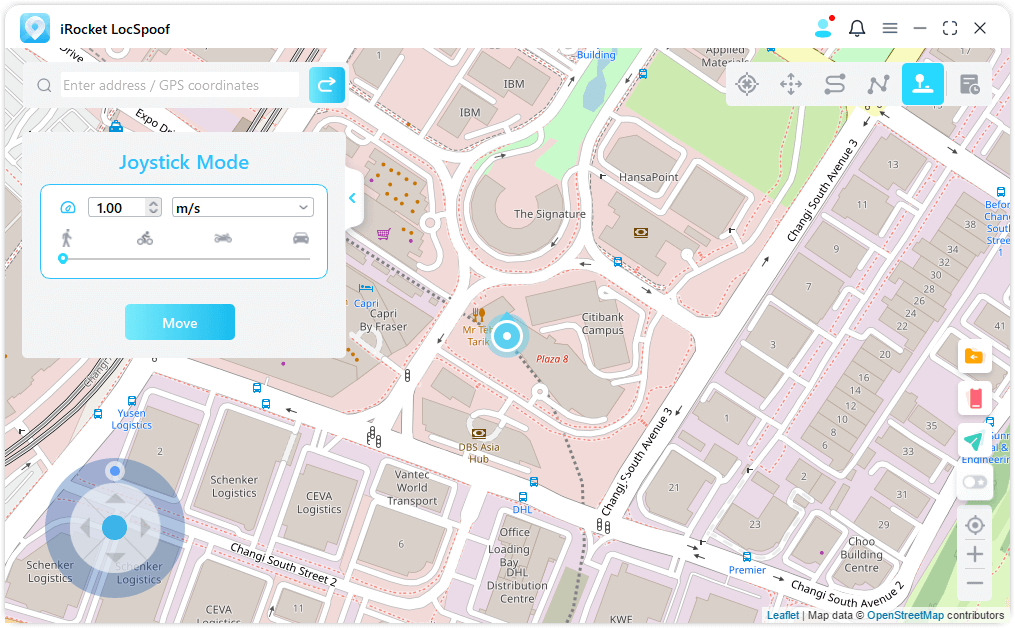Open notifications bell

[x=857, y=28]
